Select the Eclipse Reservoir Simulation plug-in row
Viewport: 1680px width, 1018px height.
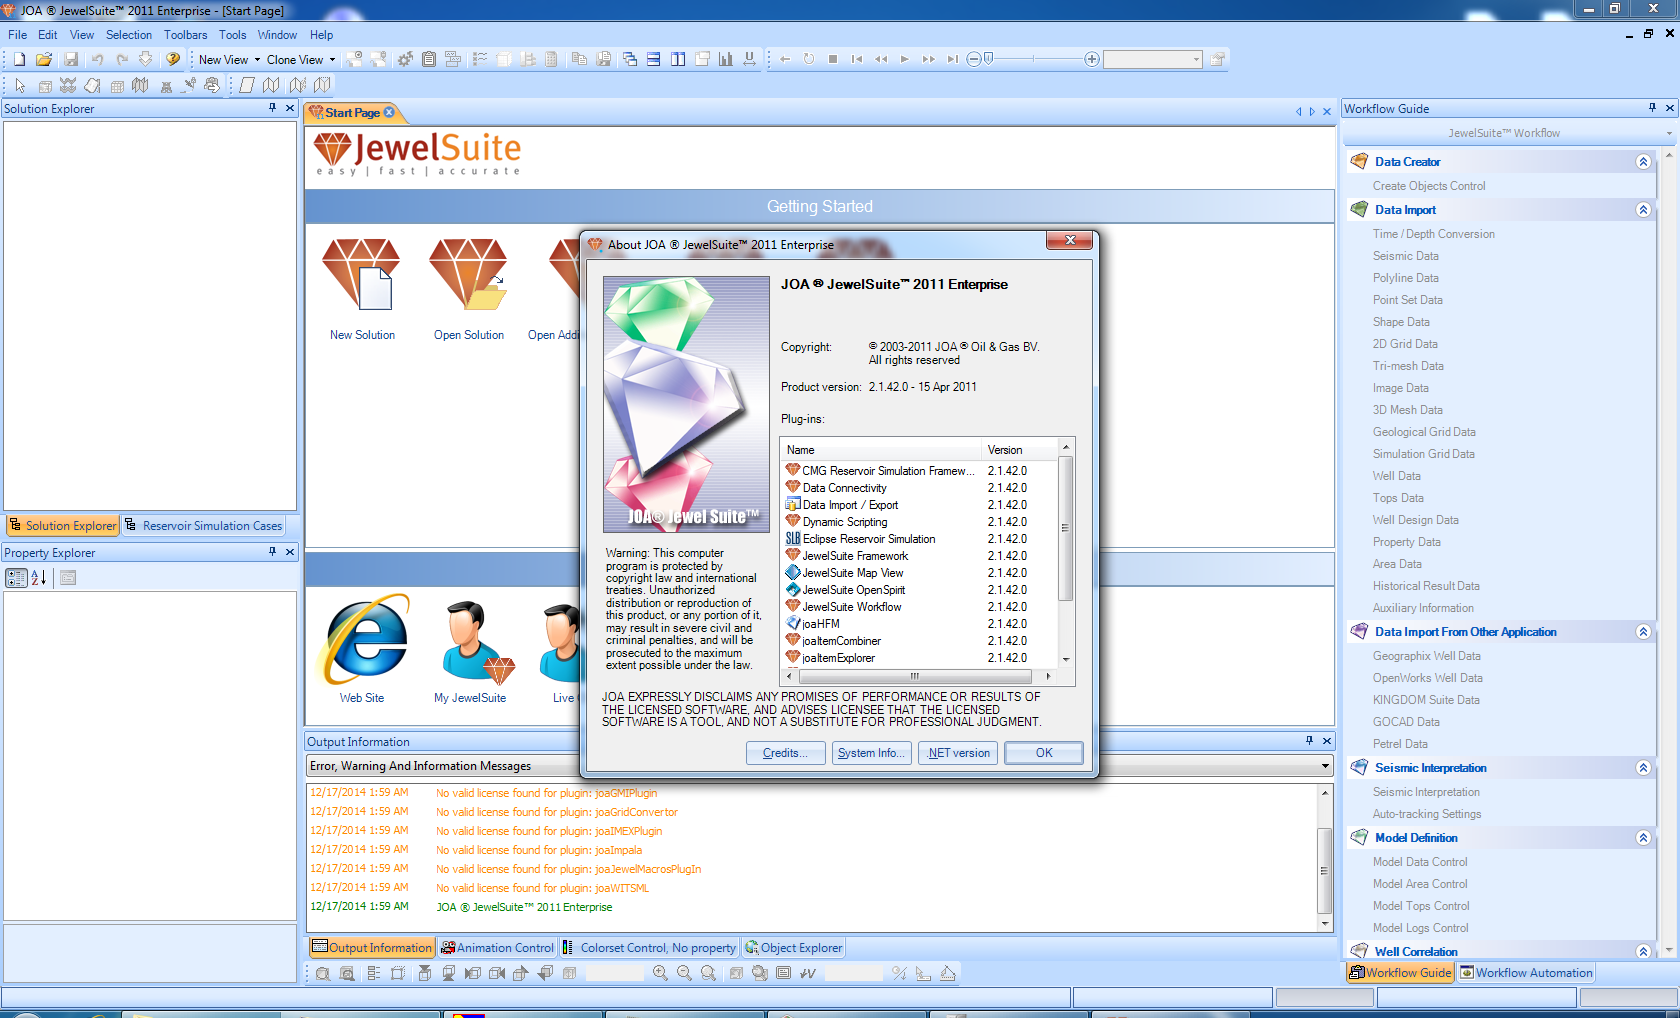(918, 539)
